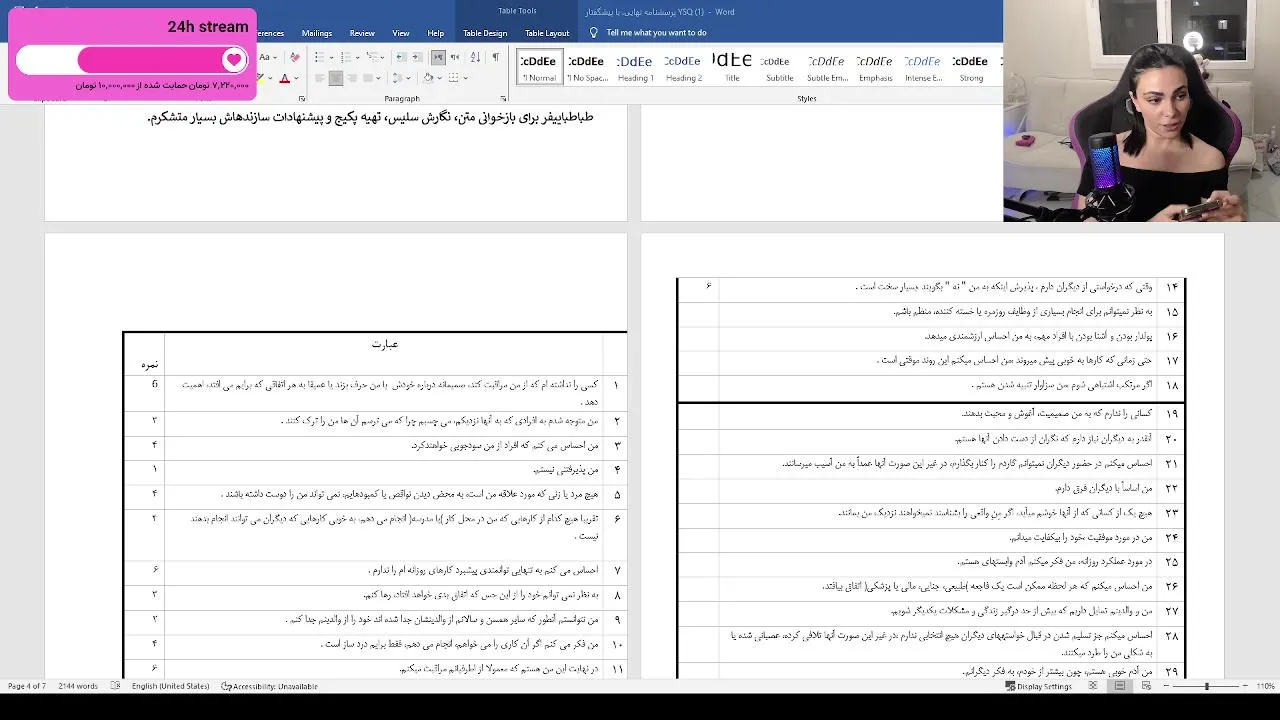1280x720 pixels.
Task: Open Font settings dialog launcher
Action: (x=302, y=99)
